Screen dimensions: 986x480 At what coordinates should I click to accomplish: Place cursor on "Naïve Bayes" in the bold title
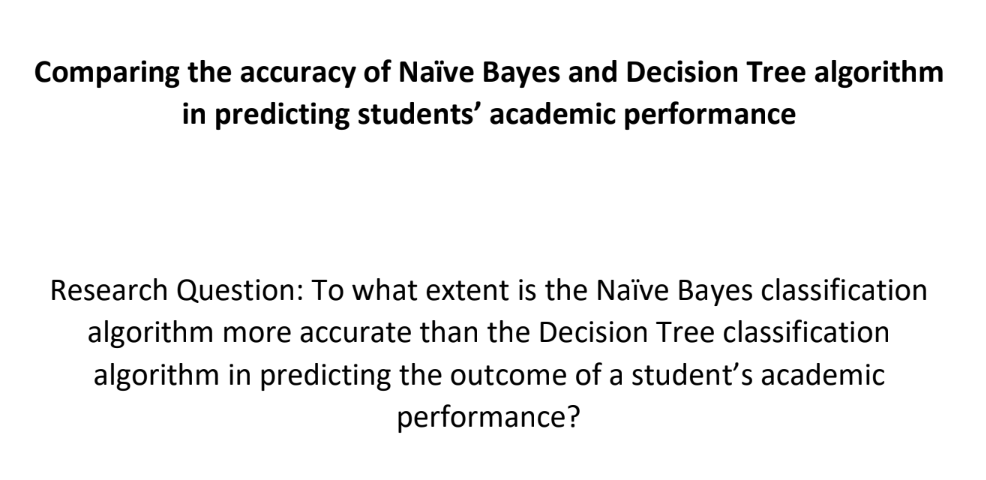479,72
